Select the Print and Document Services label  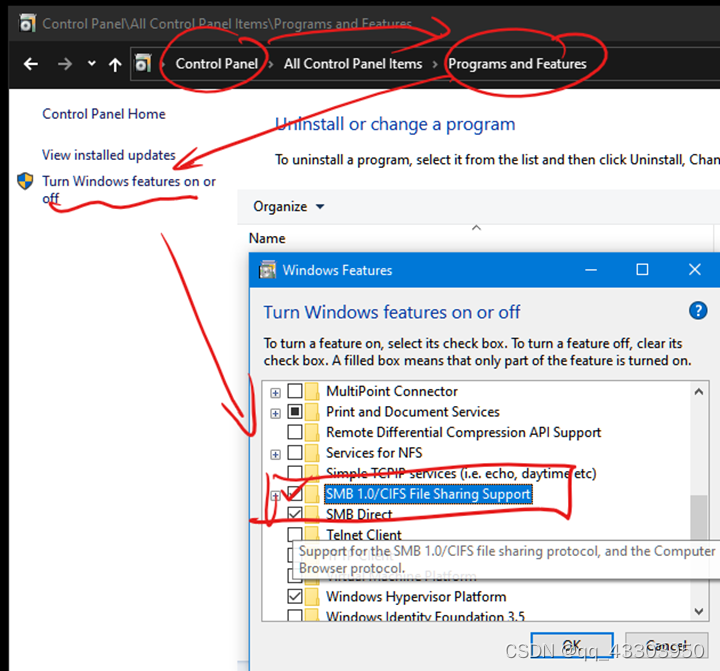[412, 412]
